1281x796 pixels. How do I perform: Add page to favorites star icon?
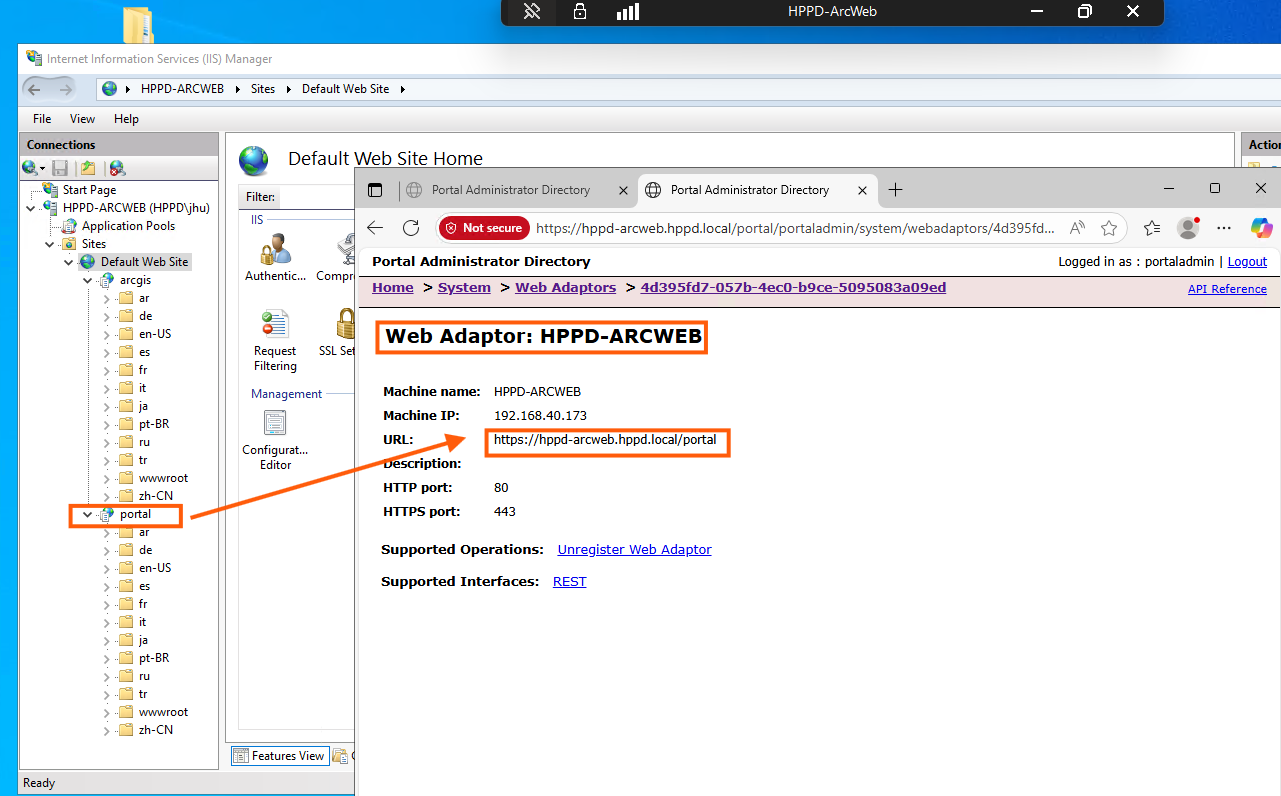(1108, 228)
